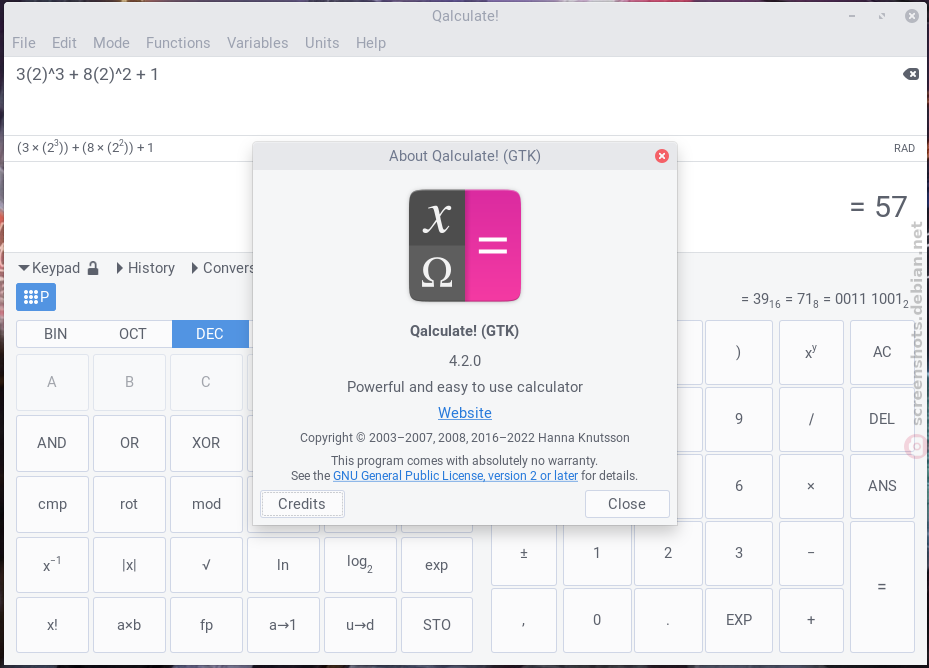
Task: Click the ± sign keypad button
Action: [524, 553]
